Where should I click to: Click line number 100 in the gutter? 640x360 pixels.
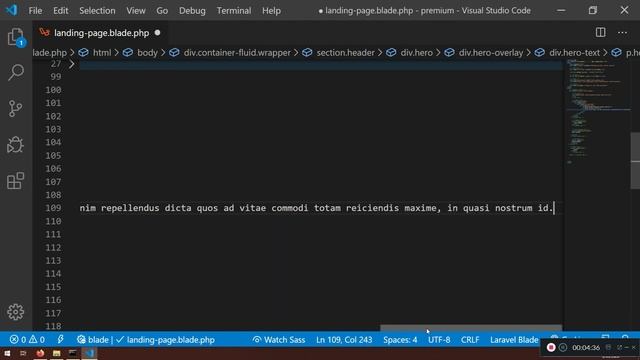(53, 90)
